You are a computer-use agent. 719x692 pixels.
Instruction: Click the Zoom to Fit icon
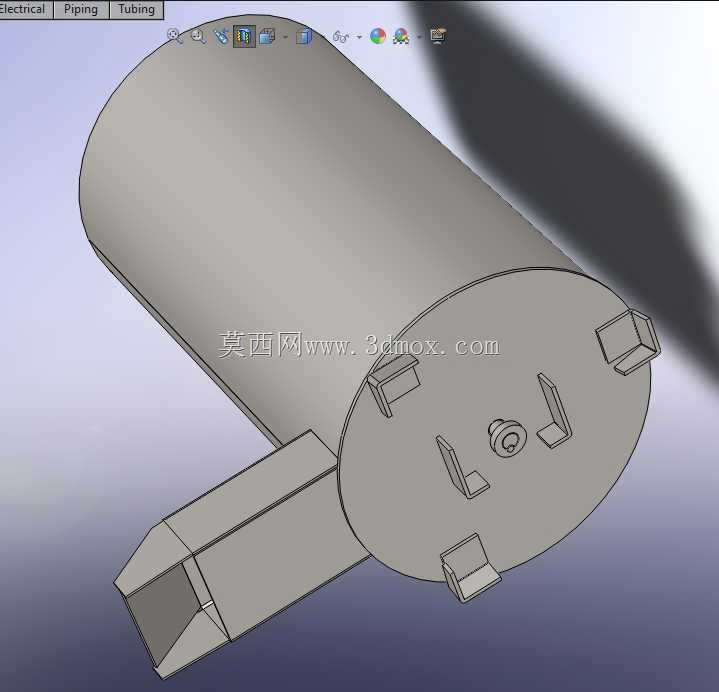pos(174,36)
